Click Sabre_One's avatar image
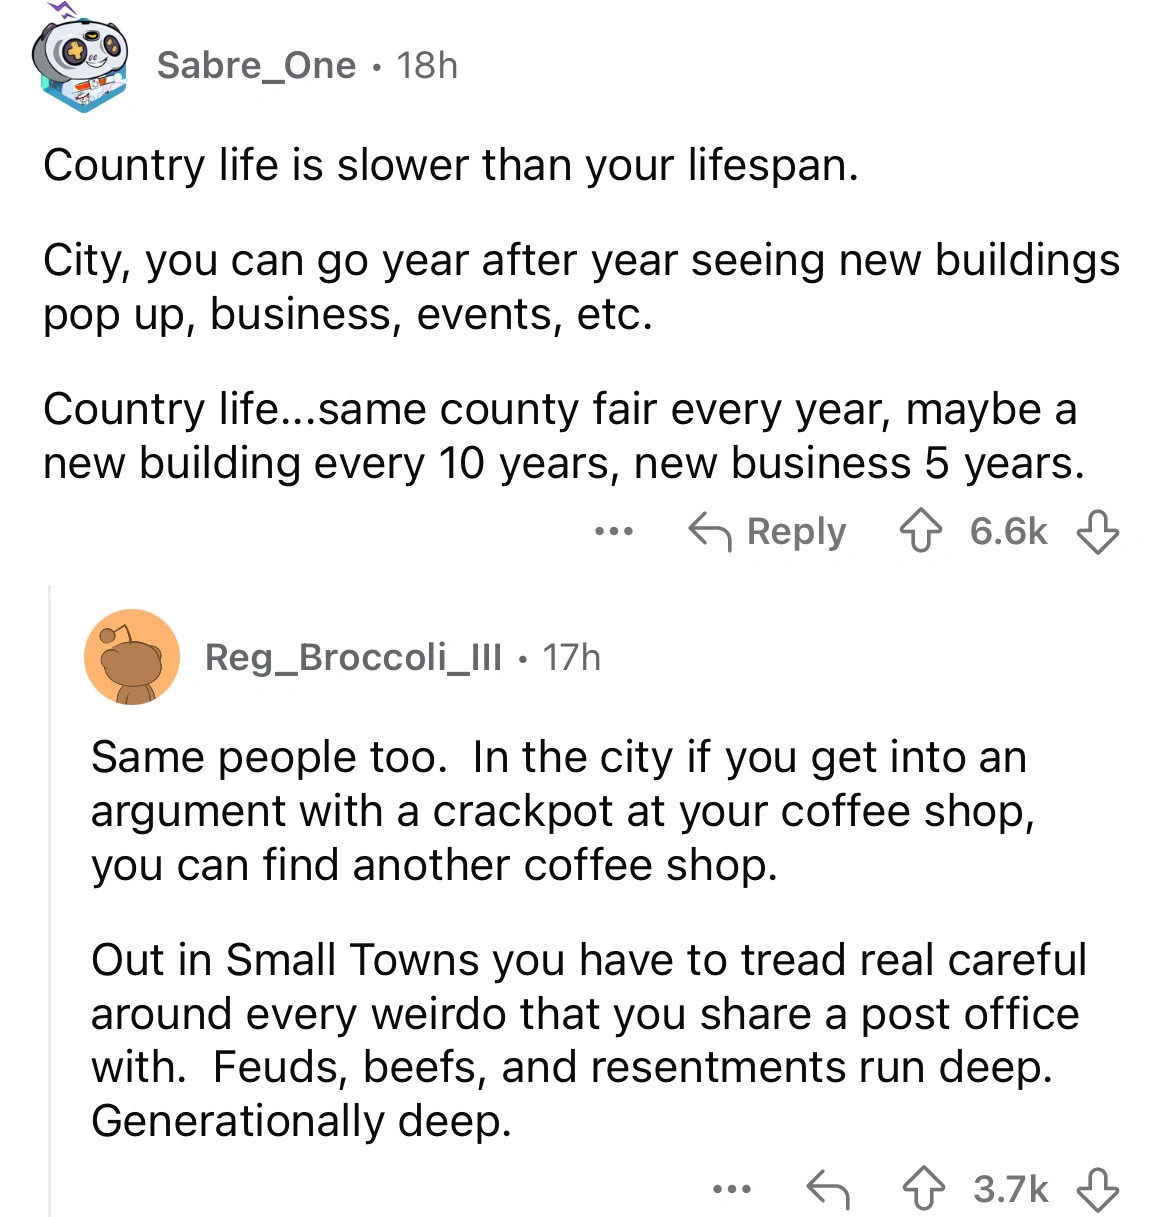The height and width of the screenshot is (1217, 1170). coord(82,65)
